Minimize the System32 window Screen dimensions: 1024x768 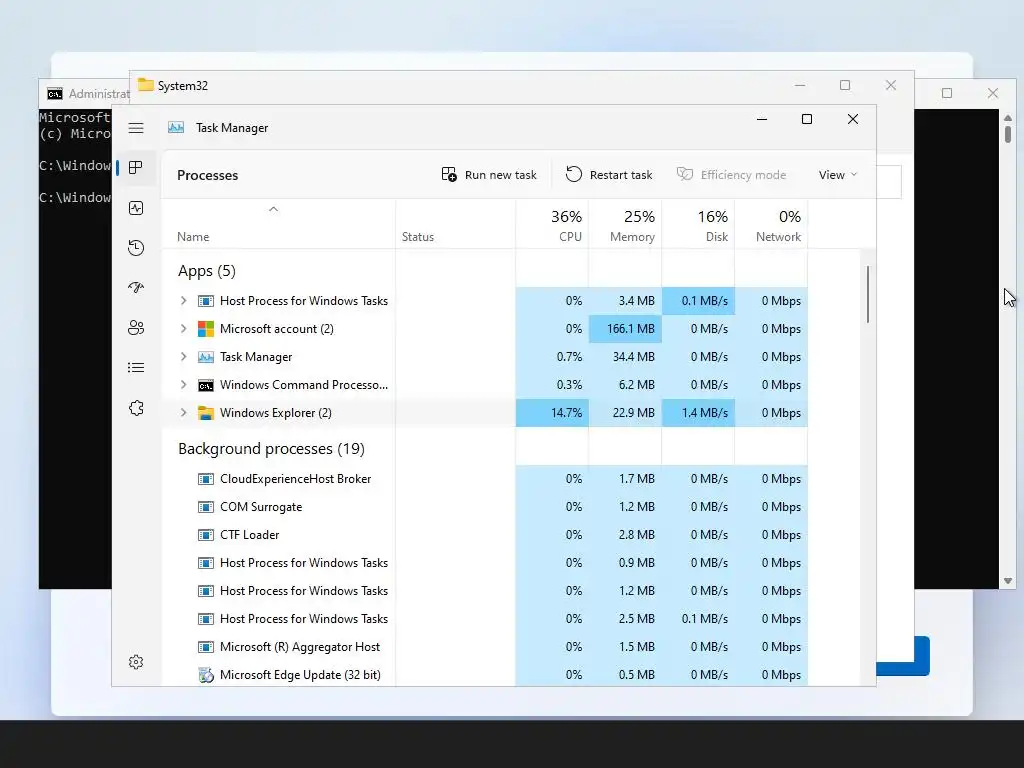[x=800, y=86]
